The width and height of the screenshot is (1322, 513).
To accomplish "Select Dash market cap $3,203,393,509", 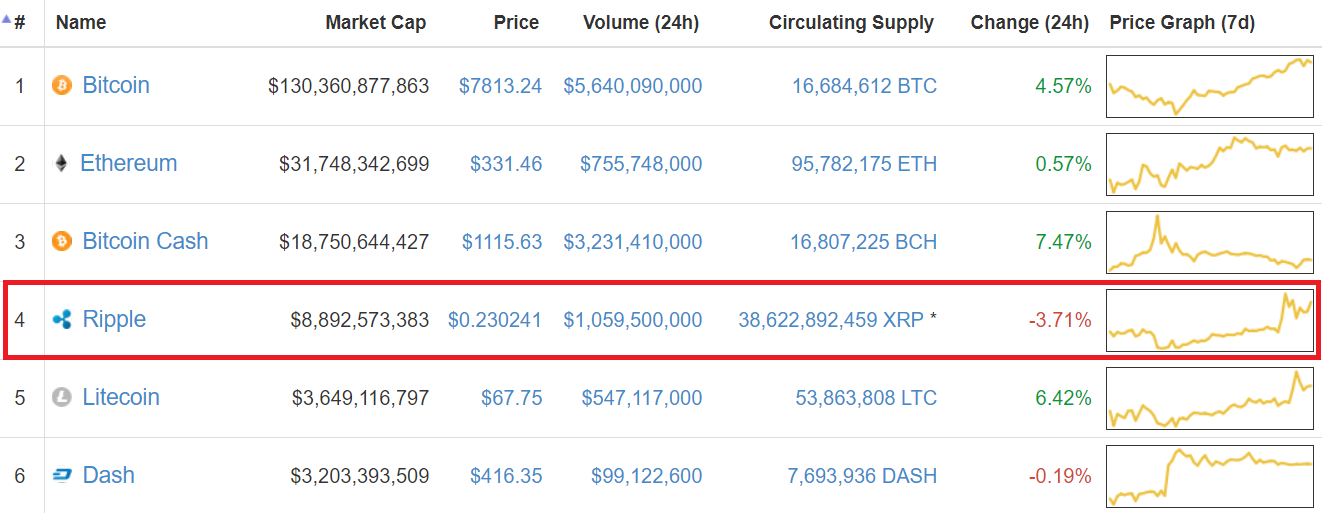I will 360,476.
